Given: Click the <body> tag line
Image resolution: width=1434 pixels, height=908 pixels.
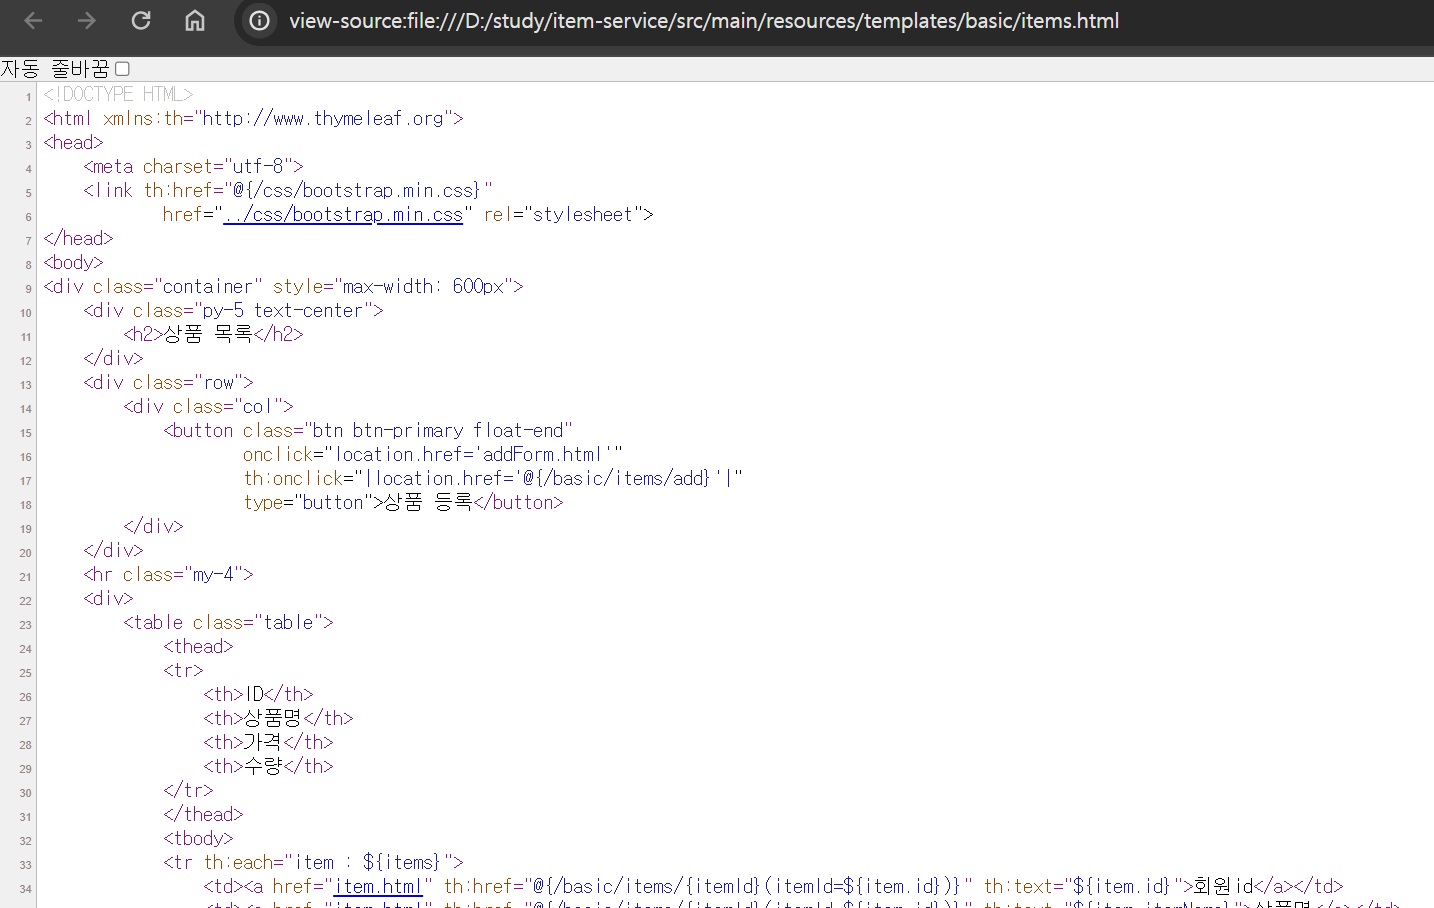Looking at the screenshot, I should pyautogui.click(x=73, y=263).
